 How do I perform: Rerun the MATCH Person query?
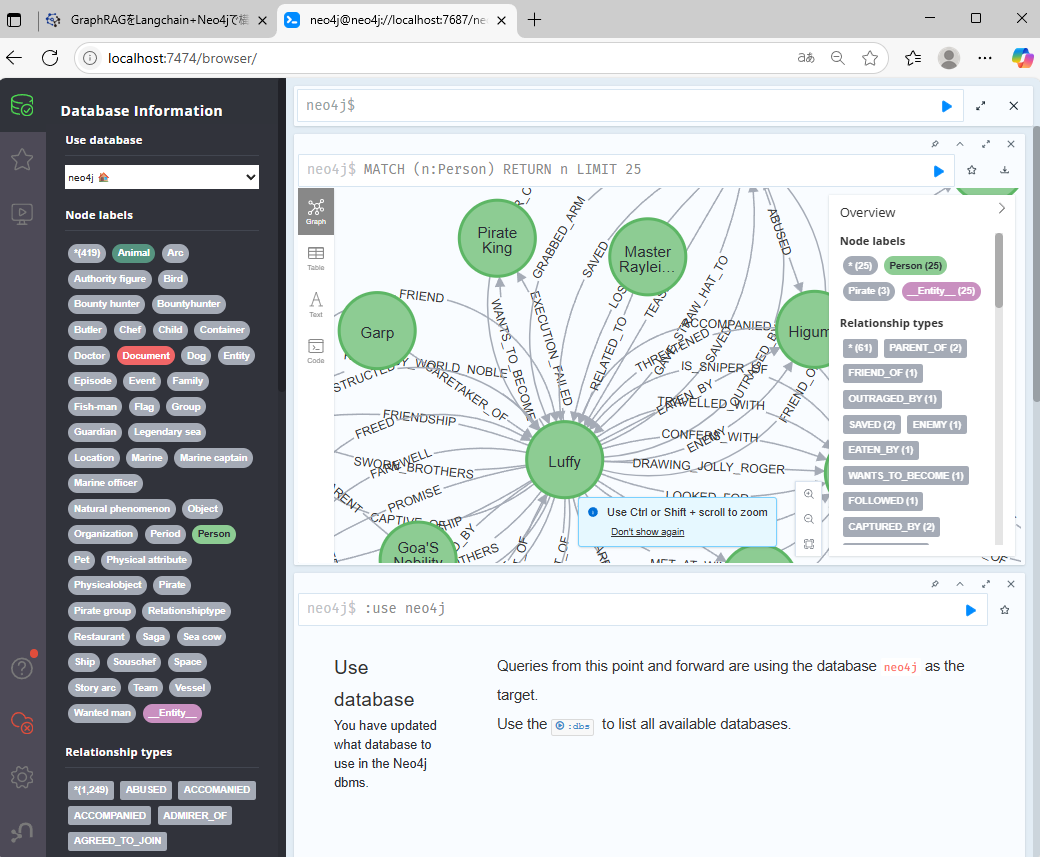coord(939,171)
